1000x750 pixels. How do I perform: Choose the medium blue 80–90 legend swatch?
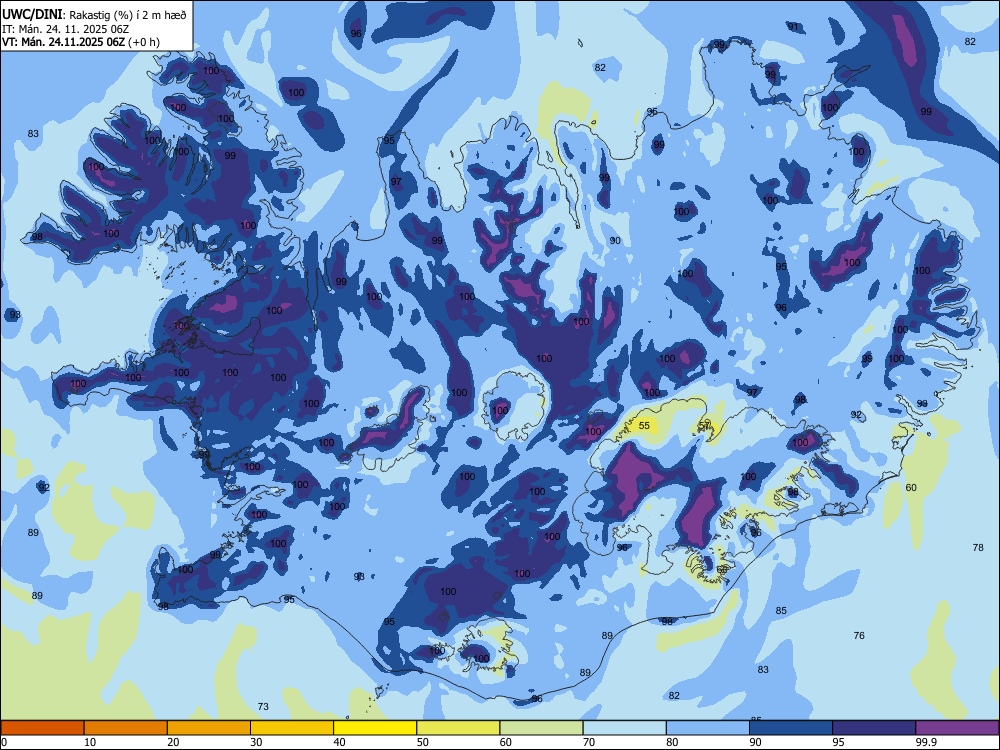707,728
